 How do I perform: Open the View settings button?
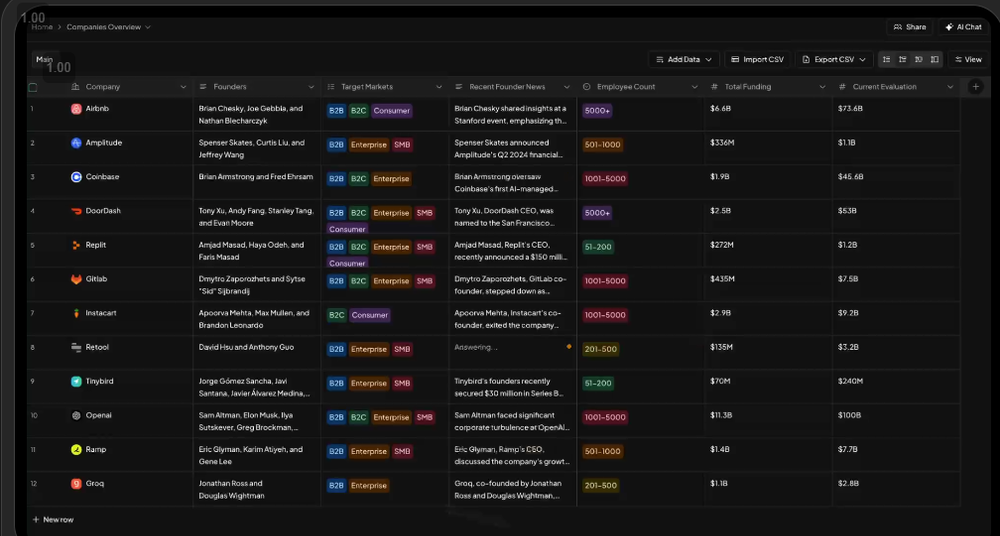(x=967, y=59)
